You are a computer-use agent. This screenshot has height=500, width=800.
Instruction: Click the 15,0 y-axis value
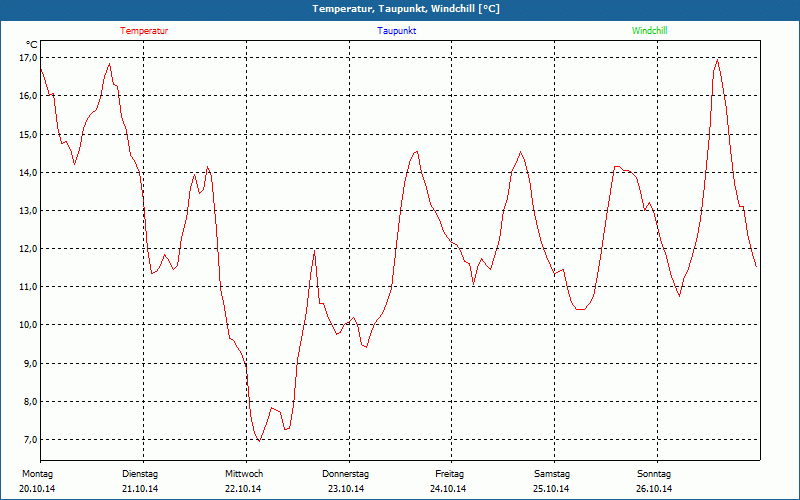[x=28, y=134]
